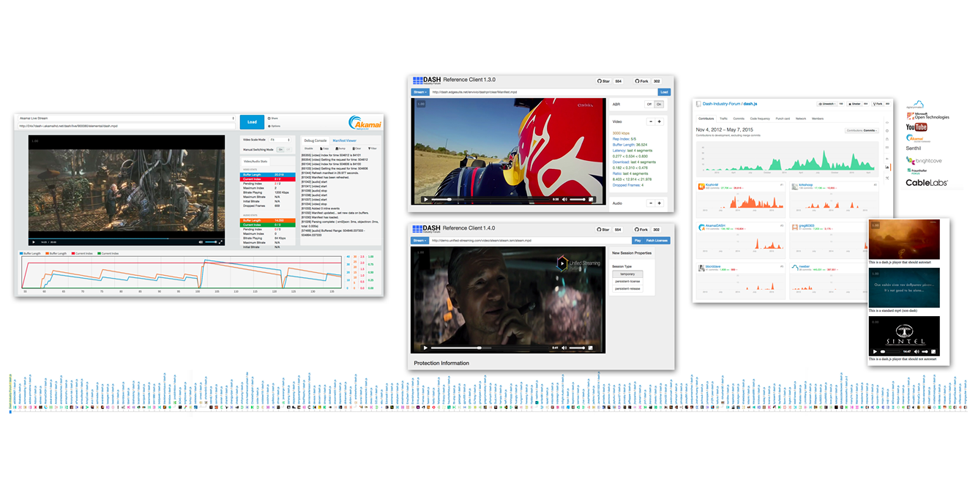Click Star button in Reference Client 1.4.0
This screenshot has width=970, height=485.
point(603,230)
